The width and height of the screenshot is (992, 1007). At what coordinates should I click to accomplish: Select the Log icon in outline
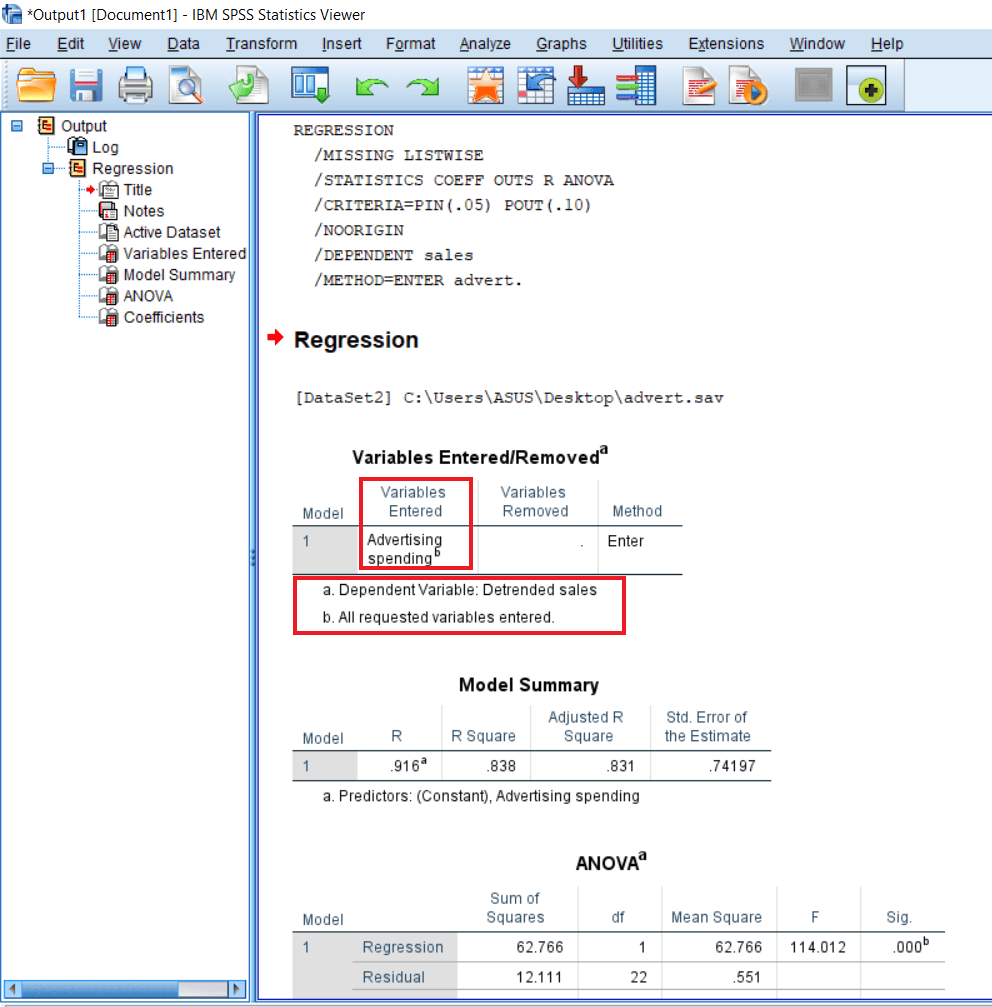pos(78,147)
